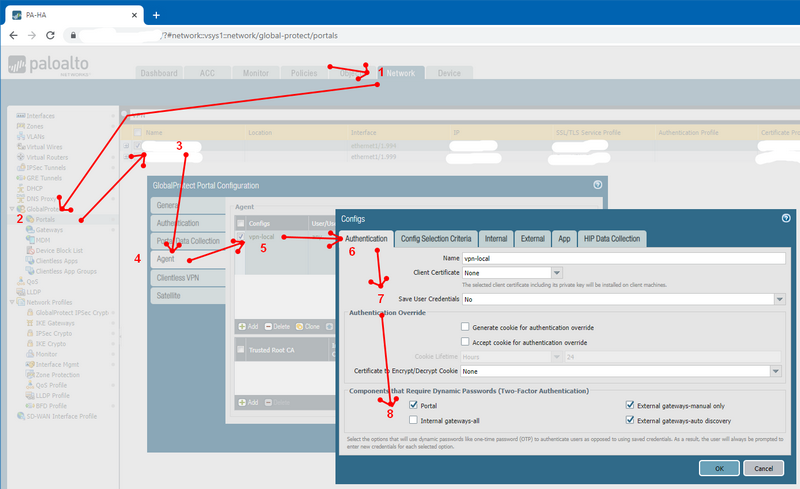Click the Clone icon in Agent configs
Image resolution: width=800 pixels, height=489 pixels.
299,327
